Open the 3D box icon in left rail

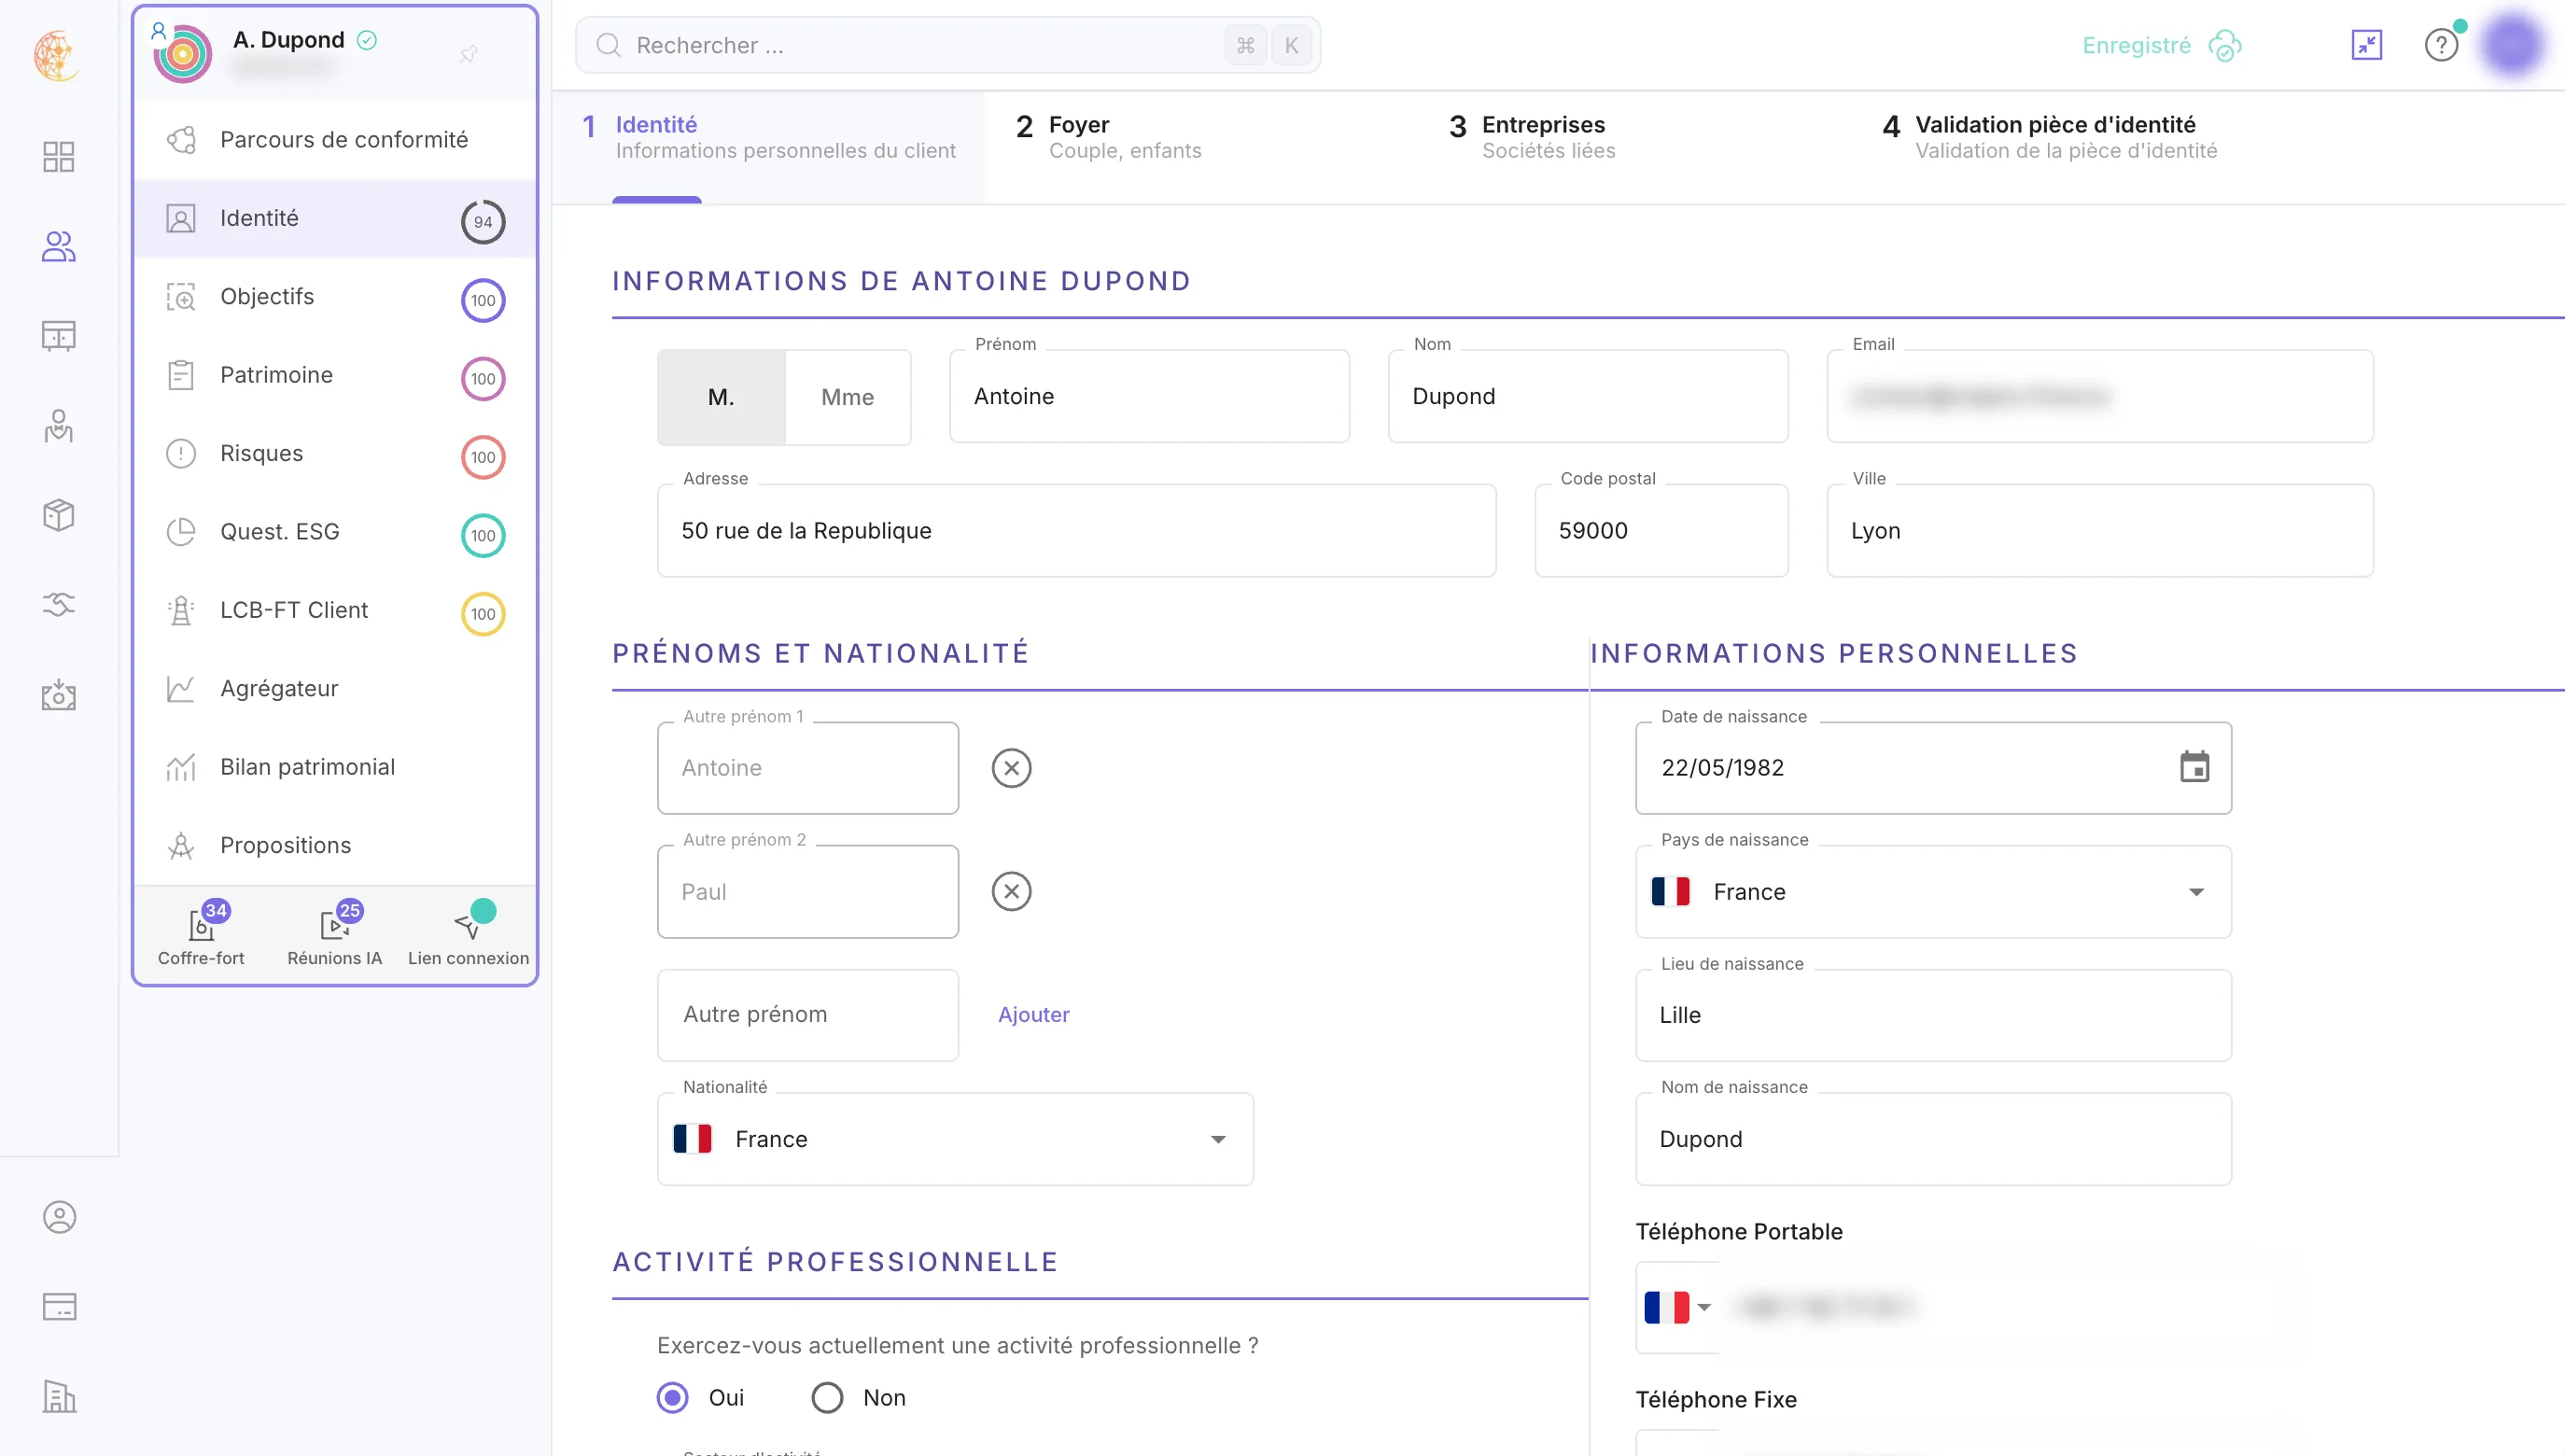pyautogui.click(x=59, y=515)
